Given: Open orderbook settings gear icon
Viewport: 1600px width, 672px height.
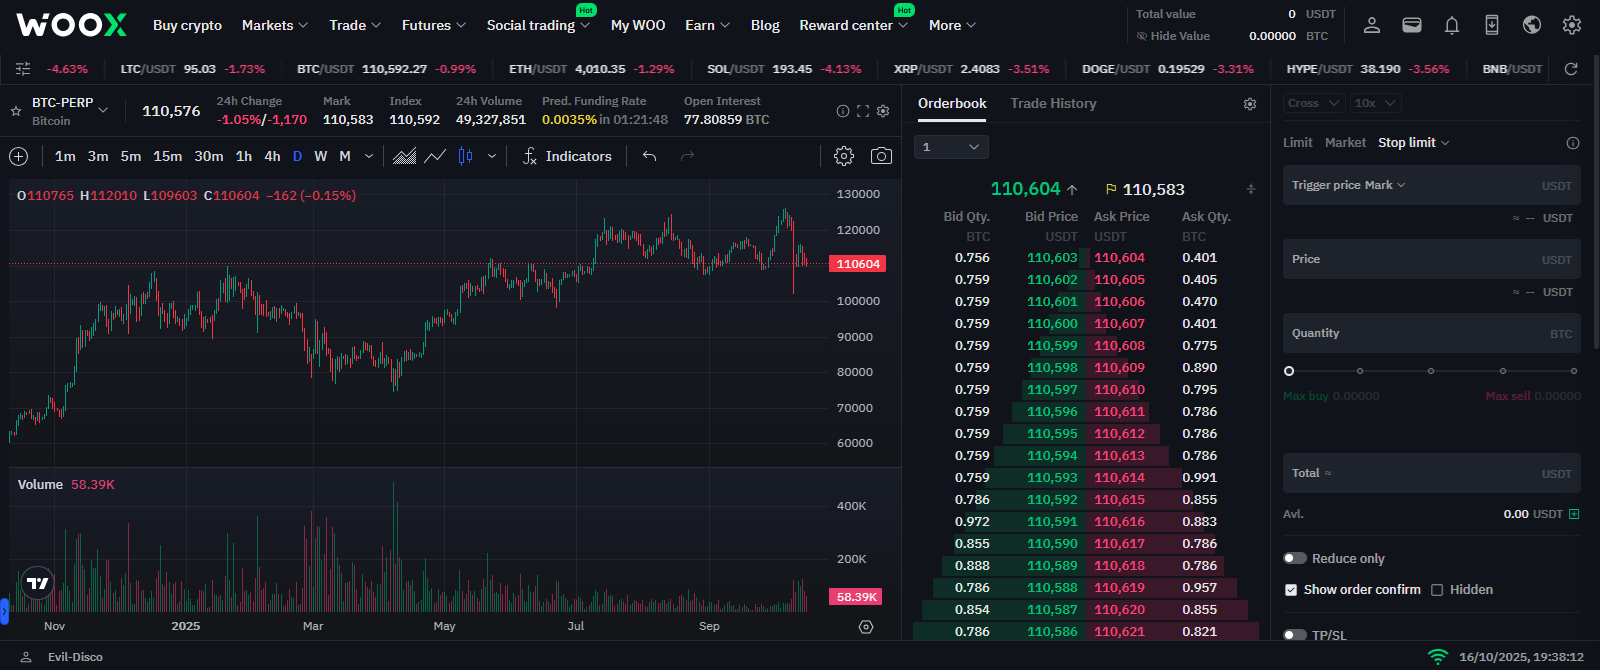Looking at the screenshot, I should click(1250, 104).
